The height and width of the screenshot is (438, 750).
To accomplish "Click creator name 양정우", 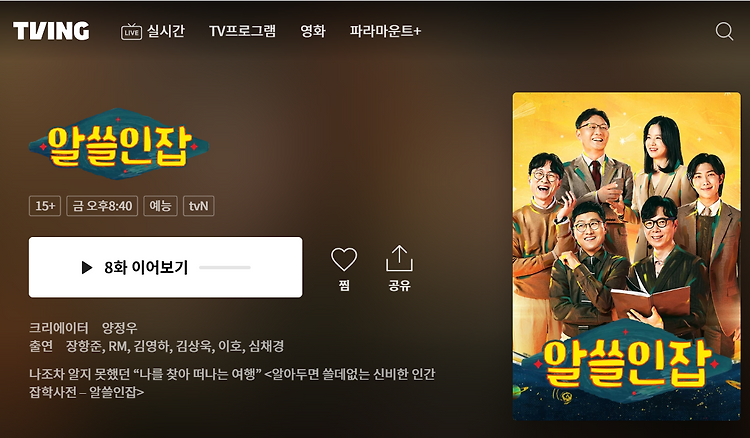I will pyautogui.click(x=120, y=328).
